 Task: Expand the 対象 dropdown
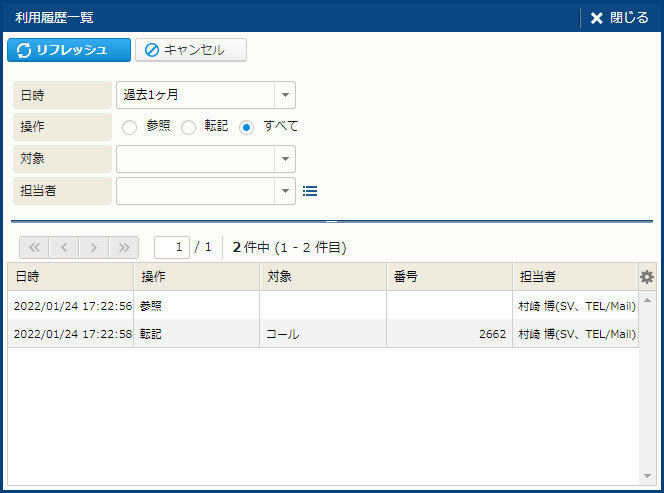click(x=285, y=159)
